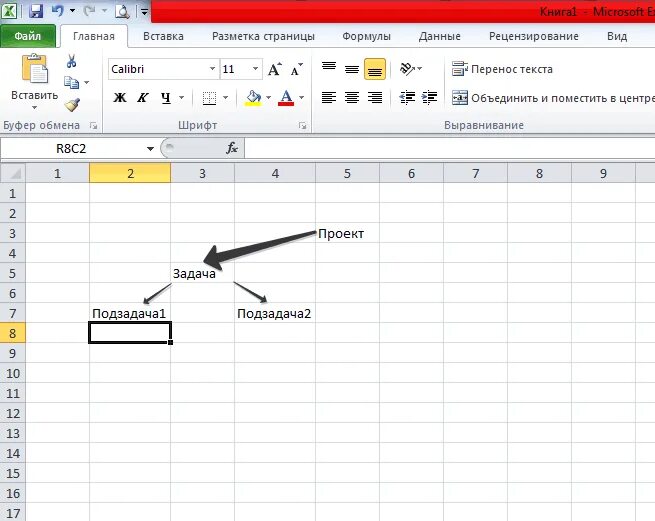This screenshot has height=521, width=655.
Task: Decrease font size with small A icon
Action: click(296, 69)
